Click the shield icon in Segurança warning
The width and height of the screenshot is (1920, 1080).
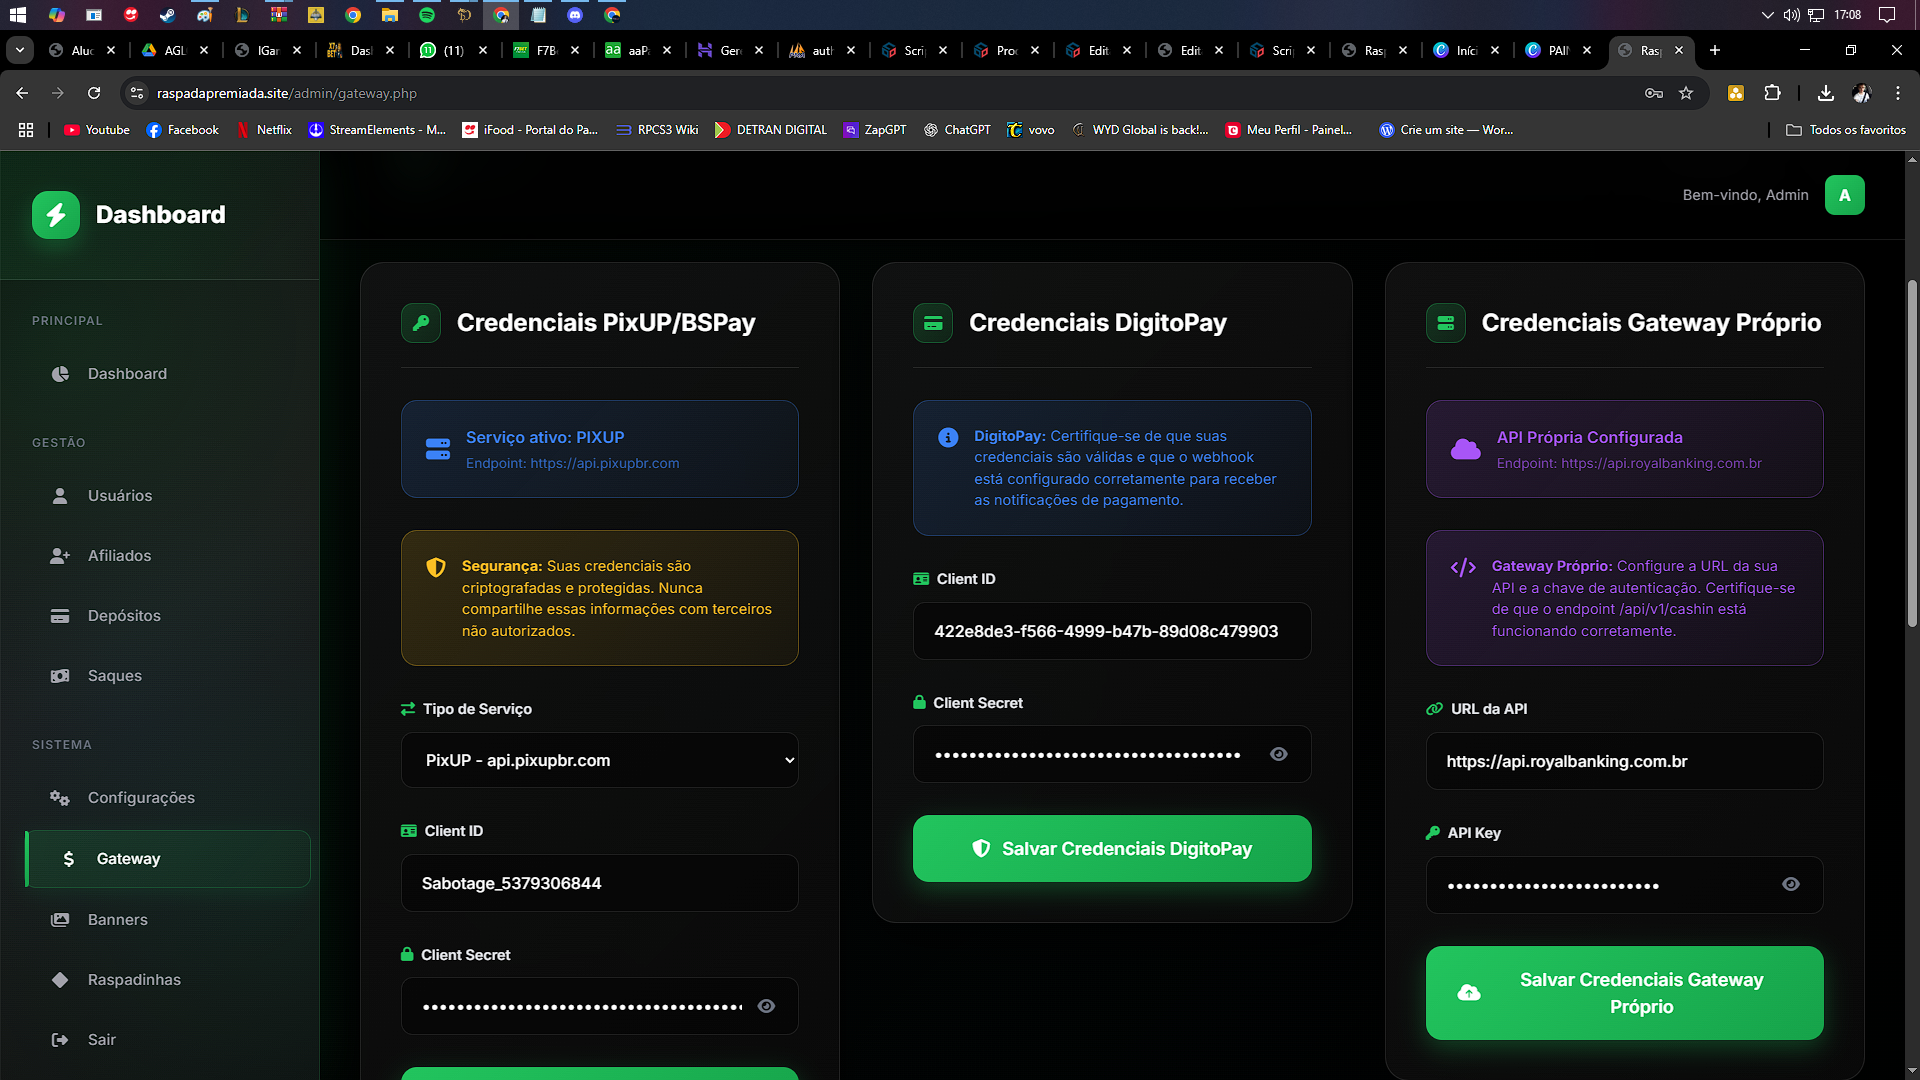(436, 567)
